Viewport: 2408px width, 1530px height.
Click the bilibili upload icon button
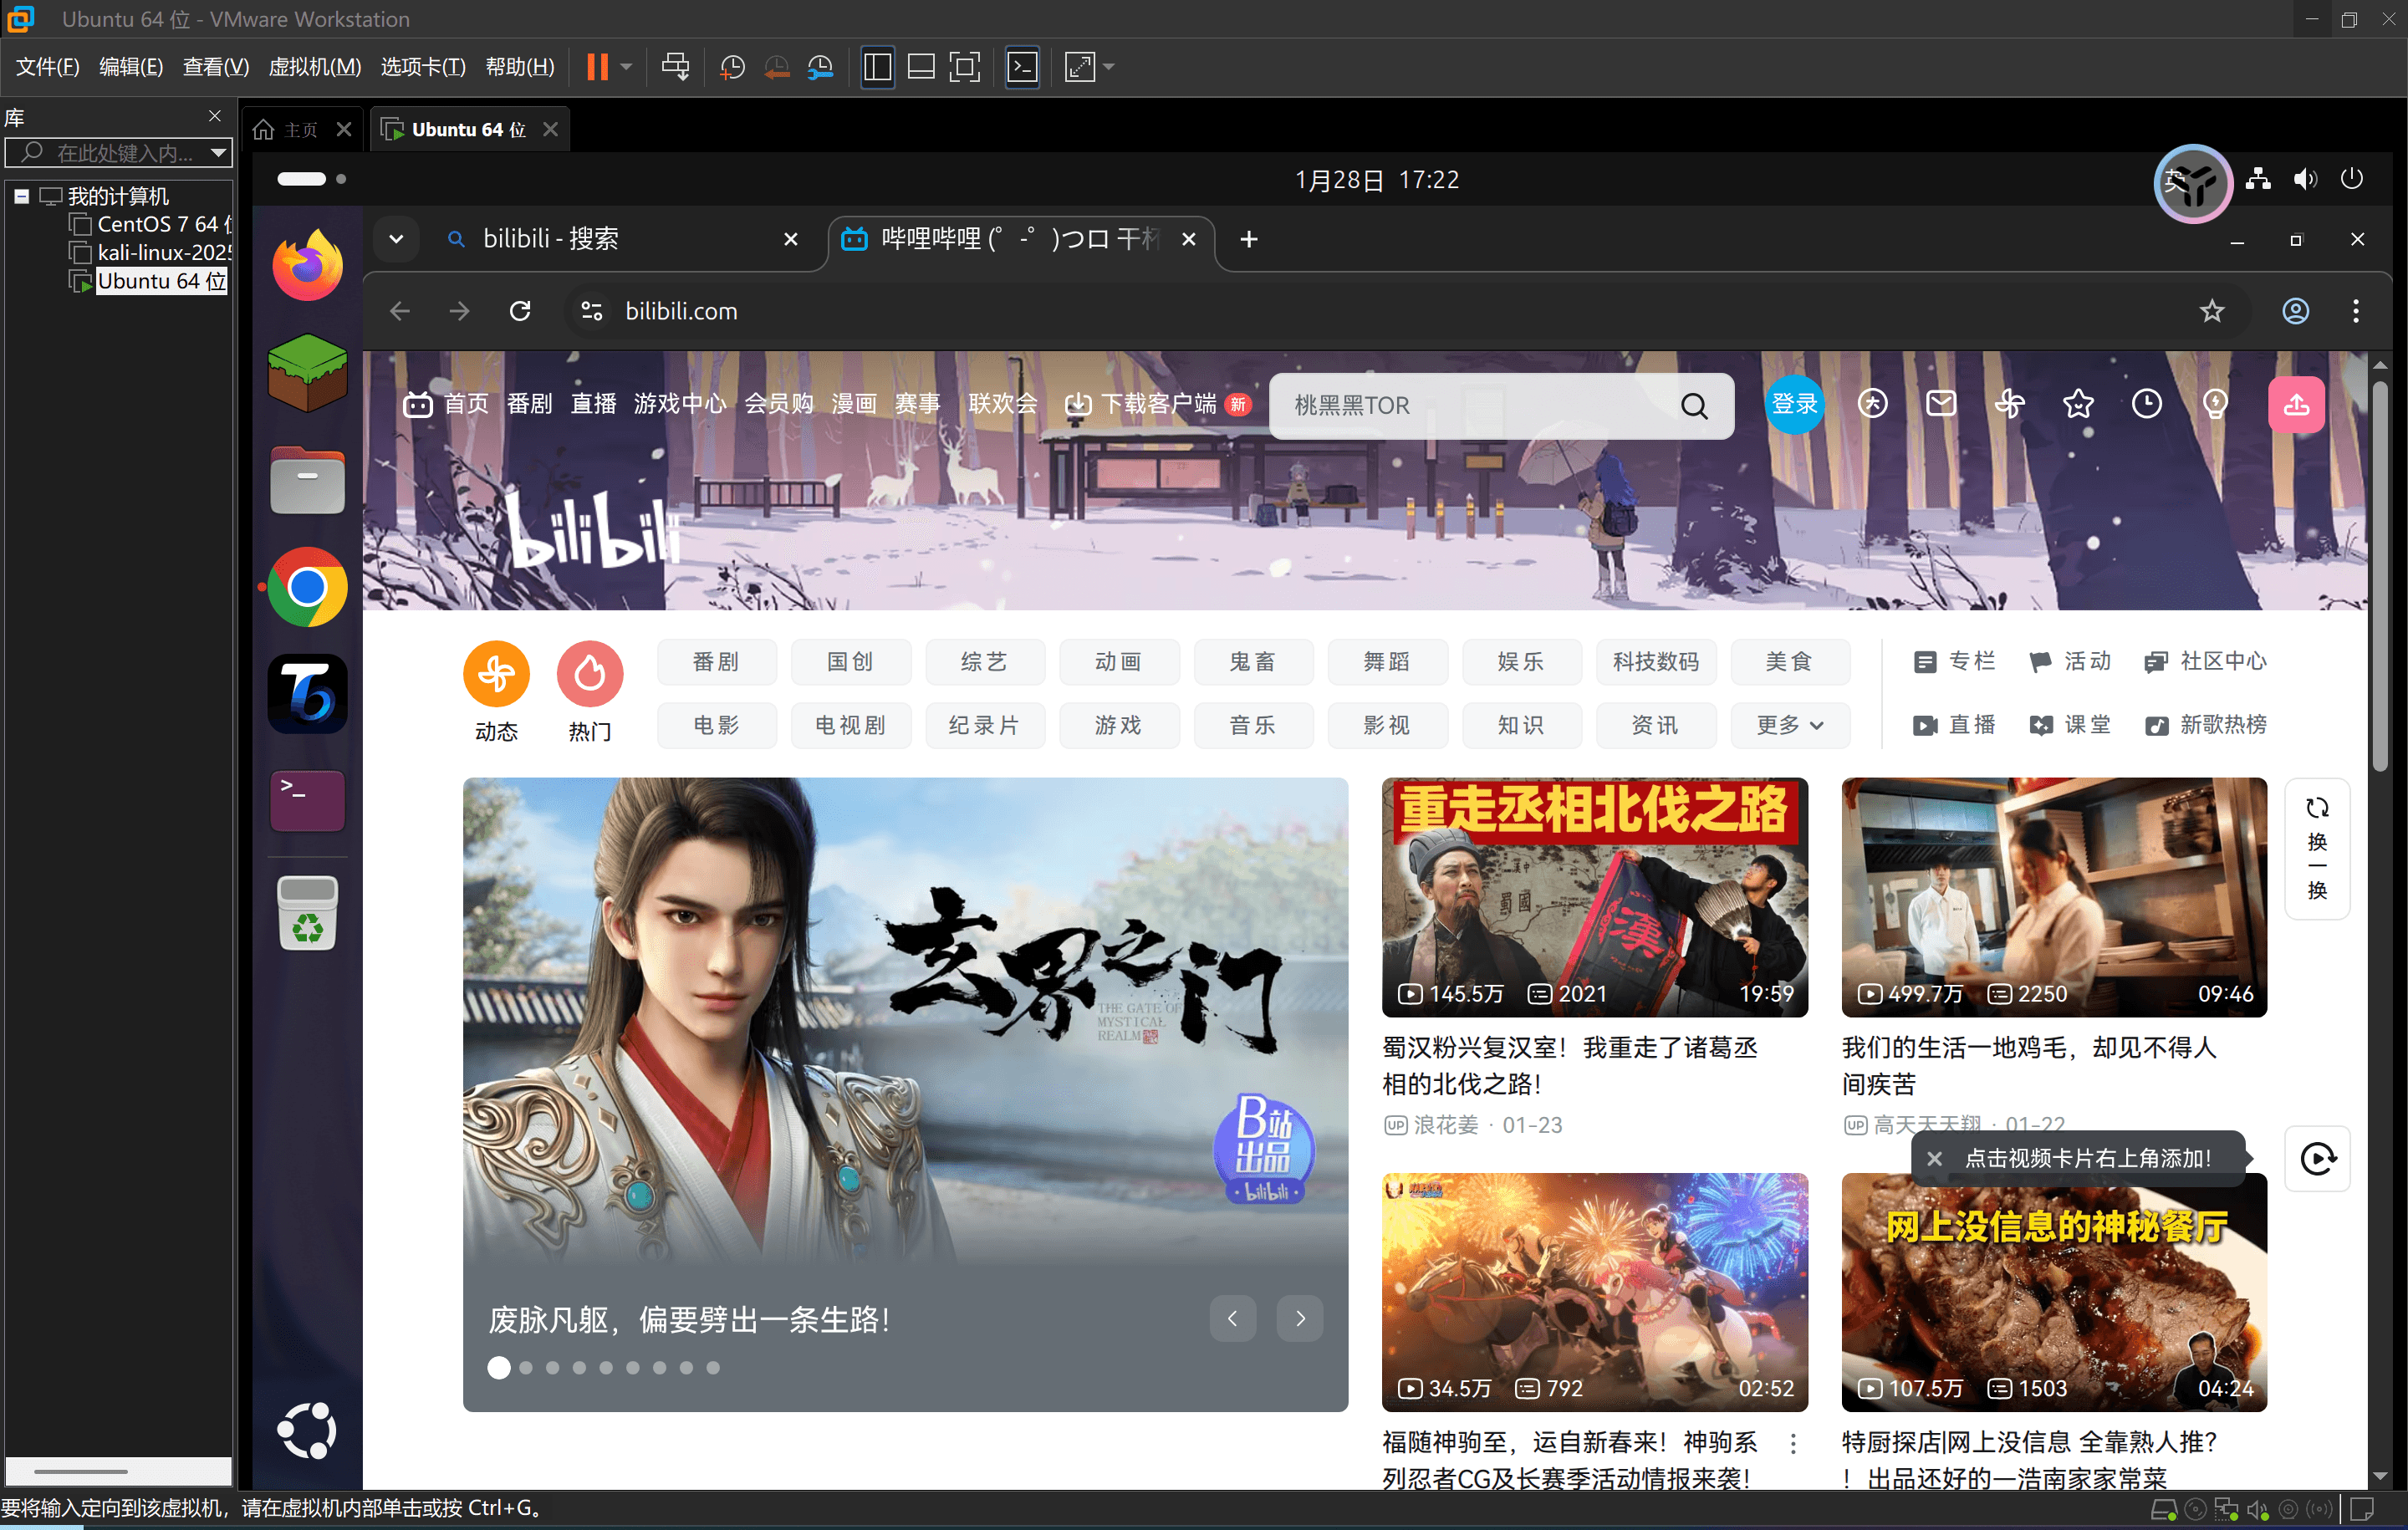2295,404
